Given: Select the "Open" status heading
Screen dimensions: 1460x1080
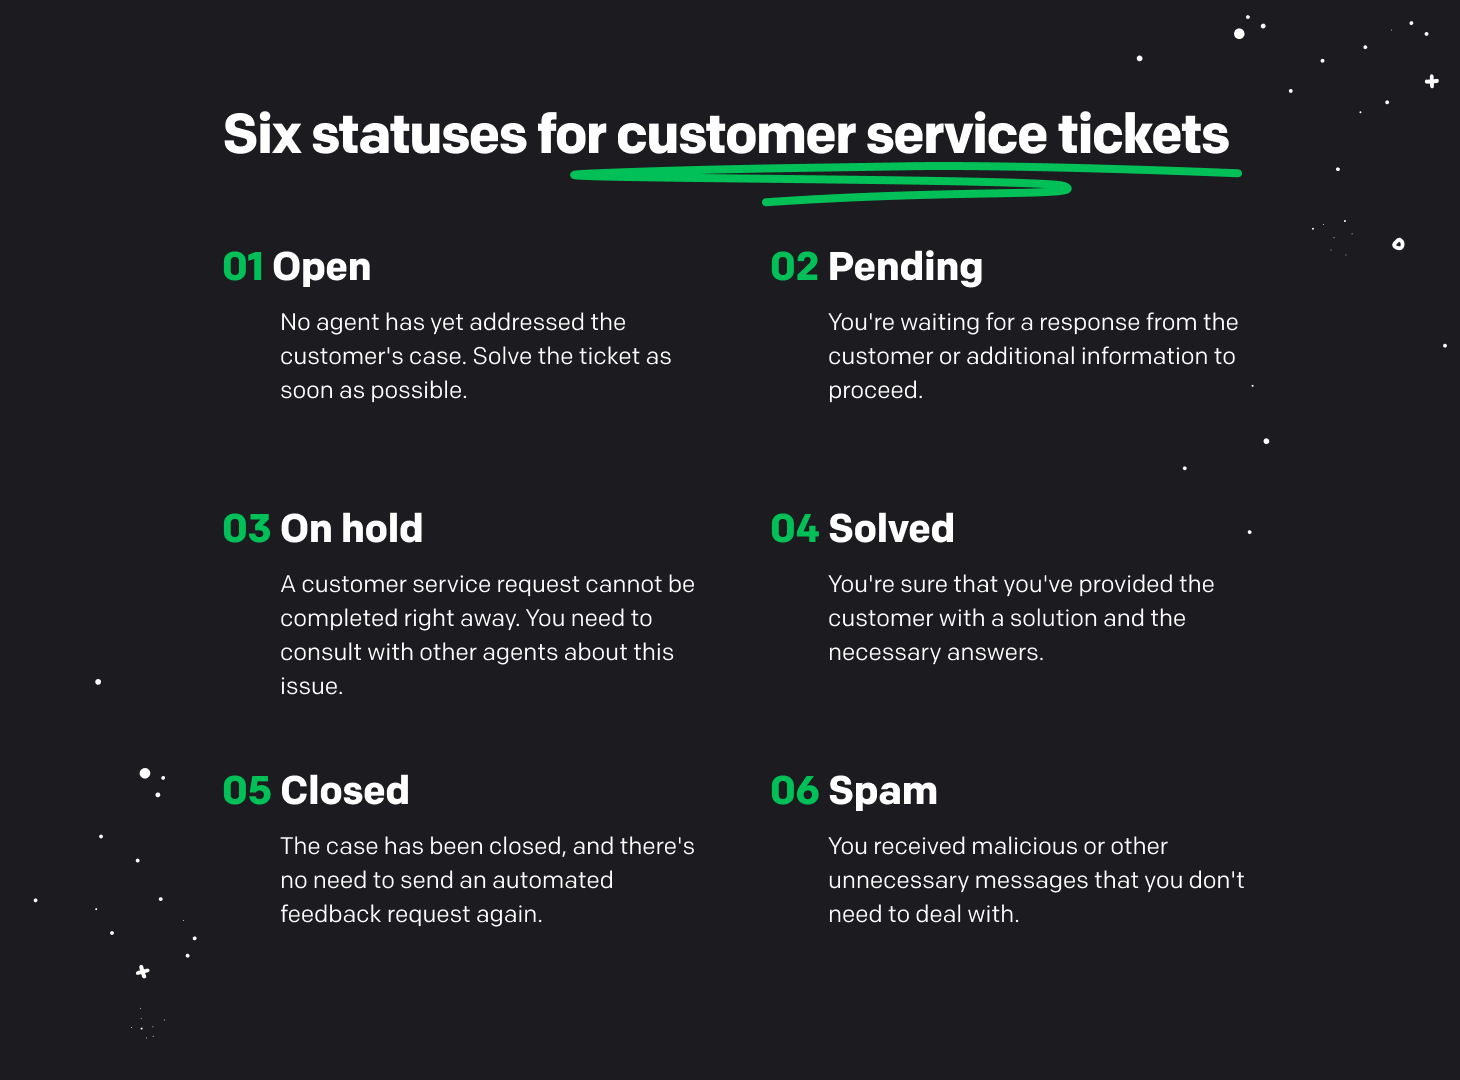Looking at the screenshot, I should [321, 267].
